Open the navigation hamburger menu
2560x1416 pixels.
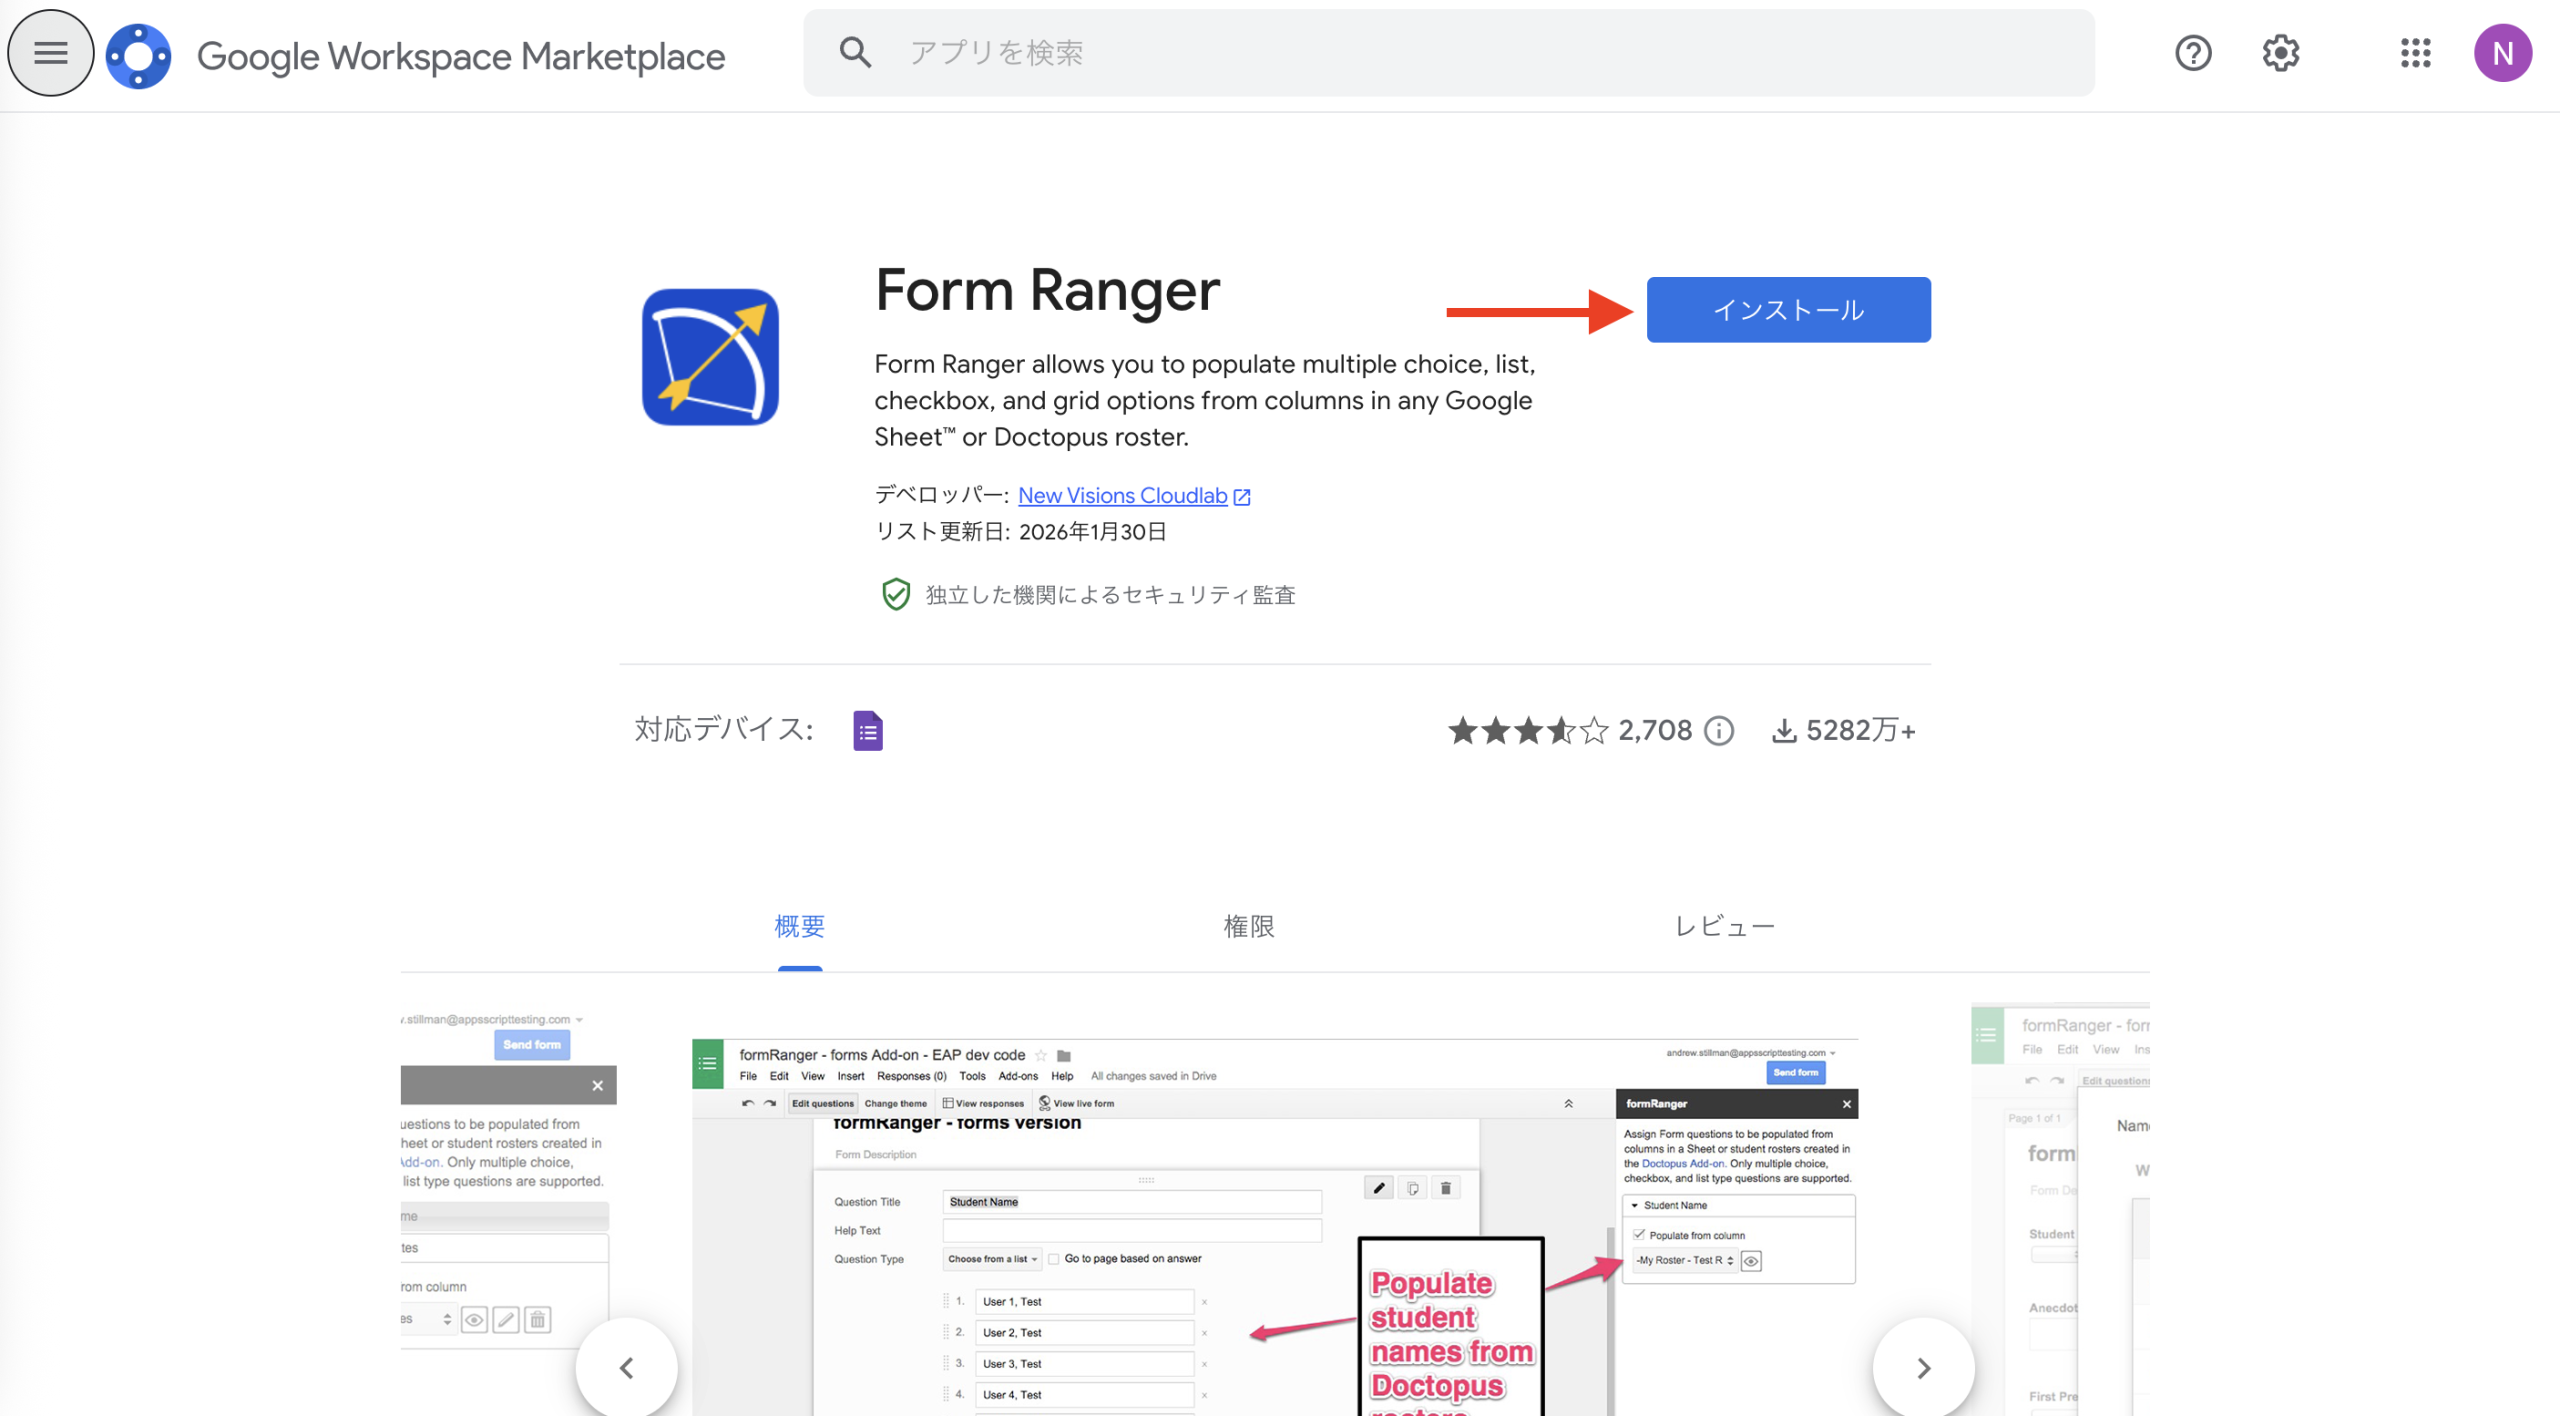click(x=50, y=52)
